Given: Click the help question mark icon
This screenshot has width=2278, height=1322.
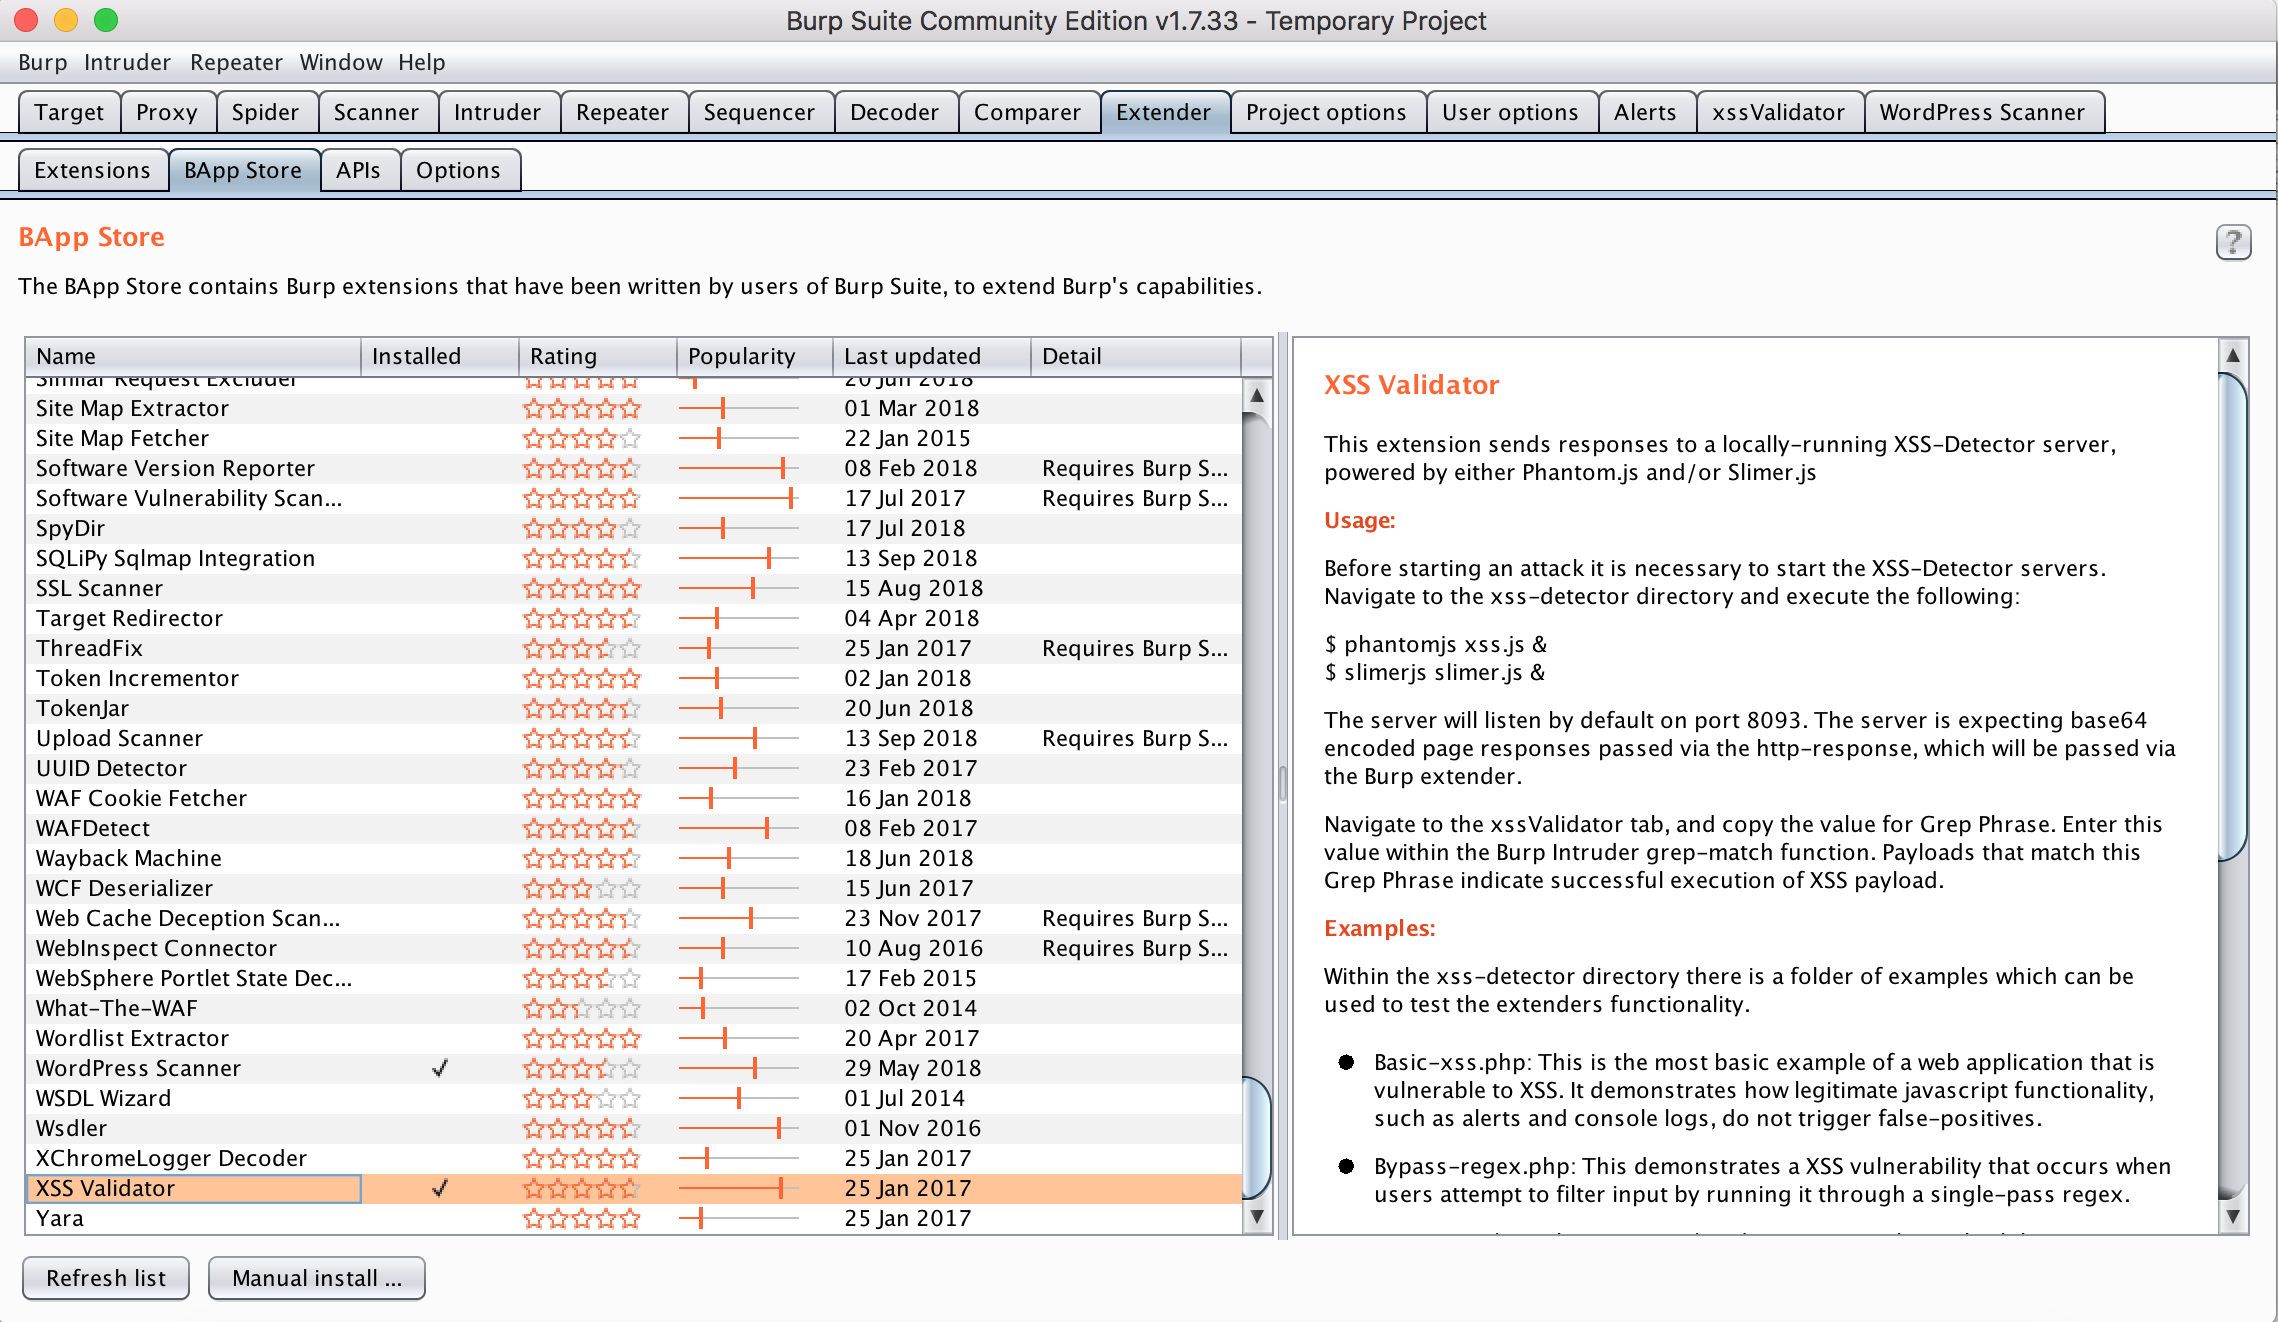Looking at the screenshot, I should (2232, 242).
